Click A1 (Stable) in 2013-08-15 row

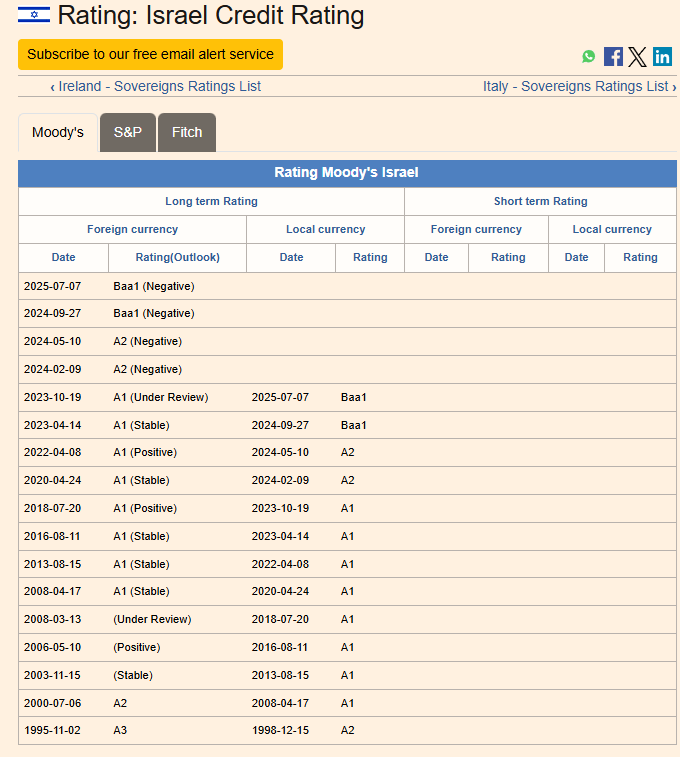[141, 564]
